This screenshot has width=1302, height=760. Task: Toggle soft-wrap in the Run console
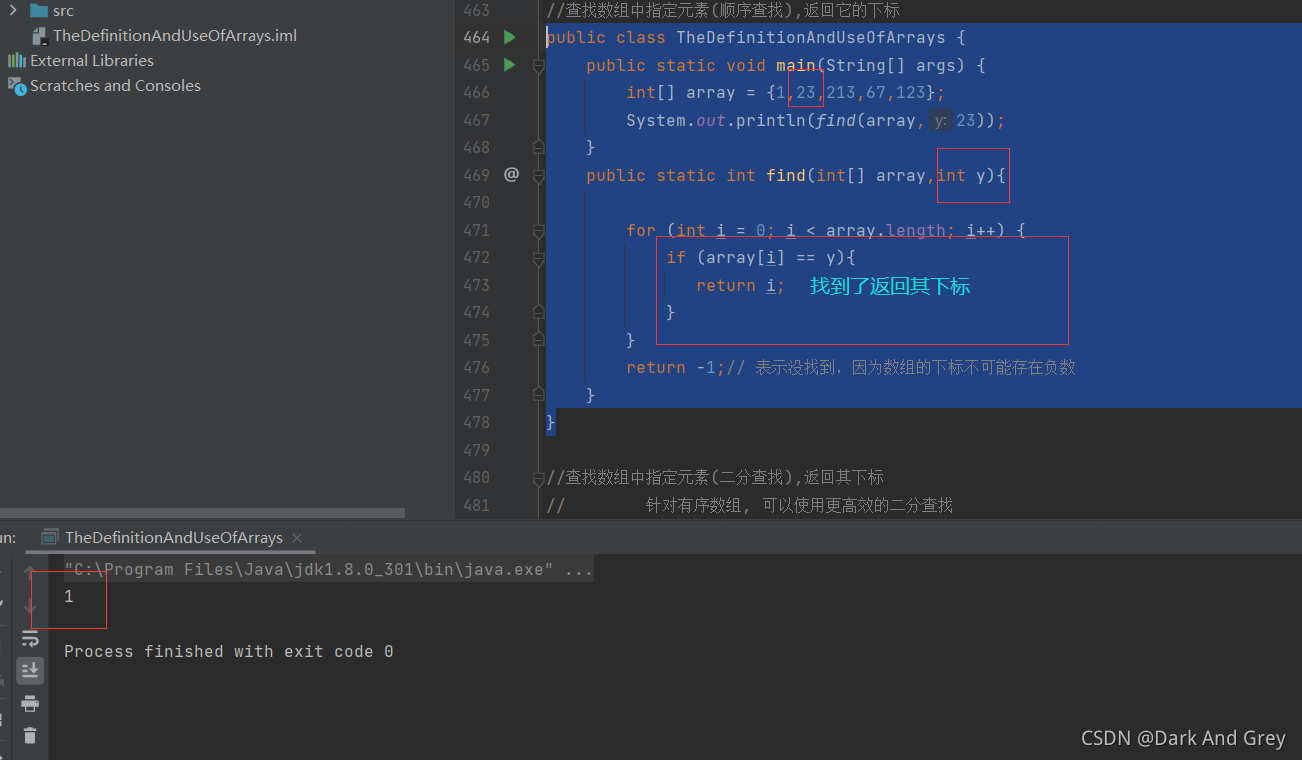pyautogui.click(x=30, y=638)
